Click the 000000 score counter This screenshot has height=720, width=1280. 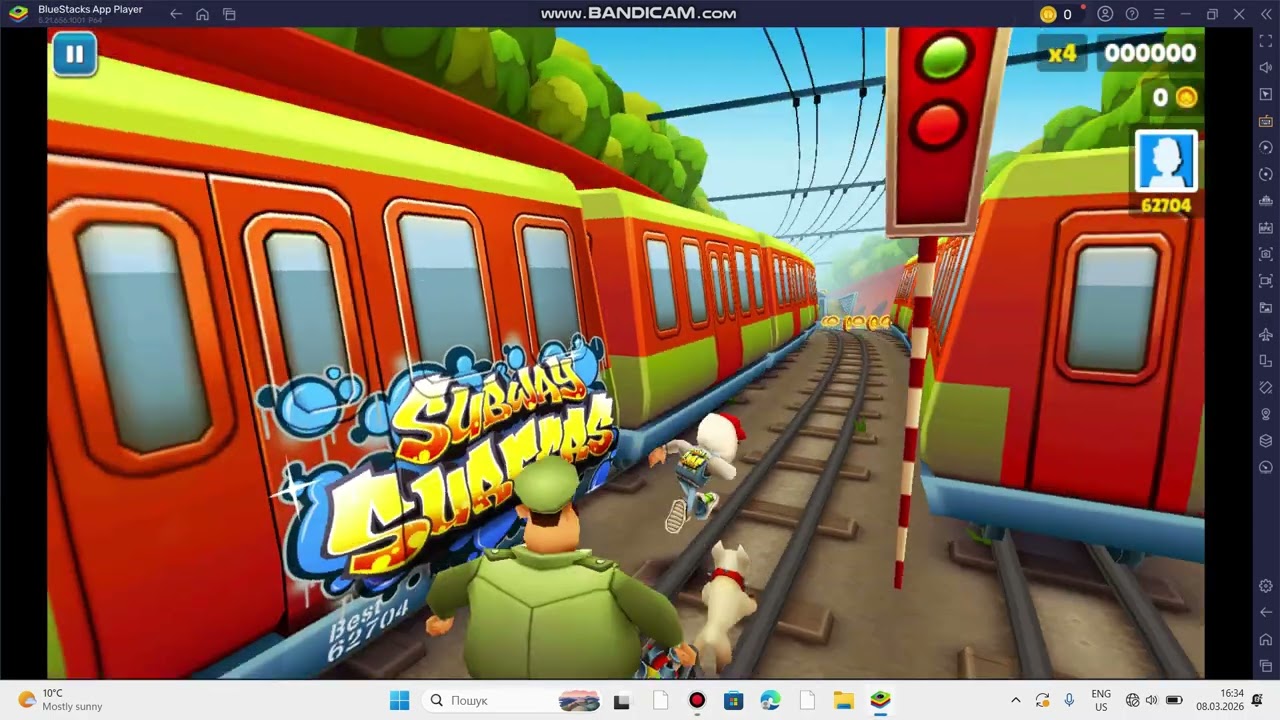(1149, 53)
